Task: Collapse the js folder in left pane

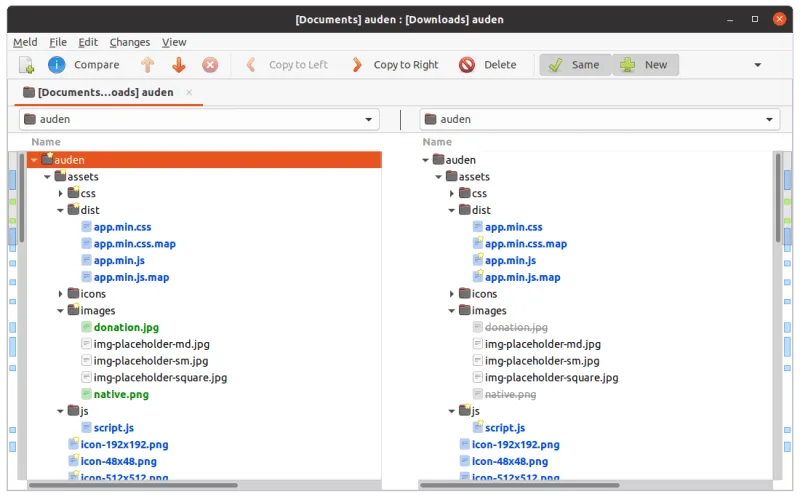Action: pos(60,411)
